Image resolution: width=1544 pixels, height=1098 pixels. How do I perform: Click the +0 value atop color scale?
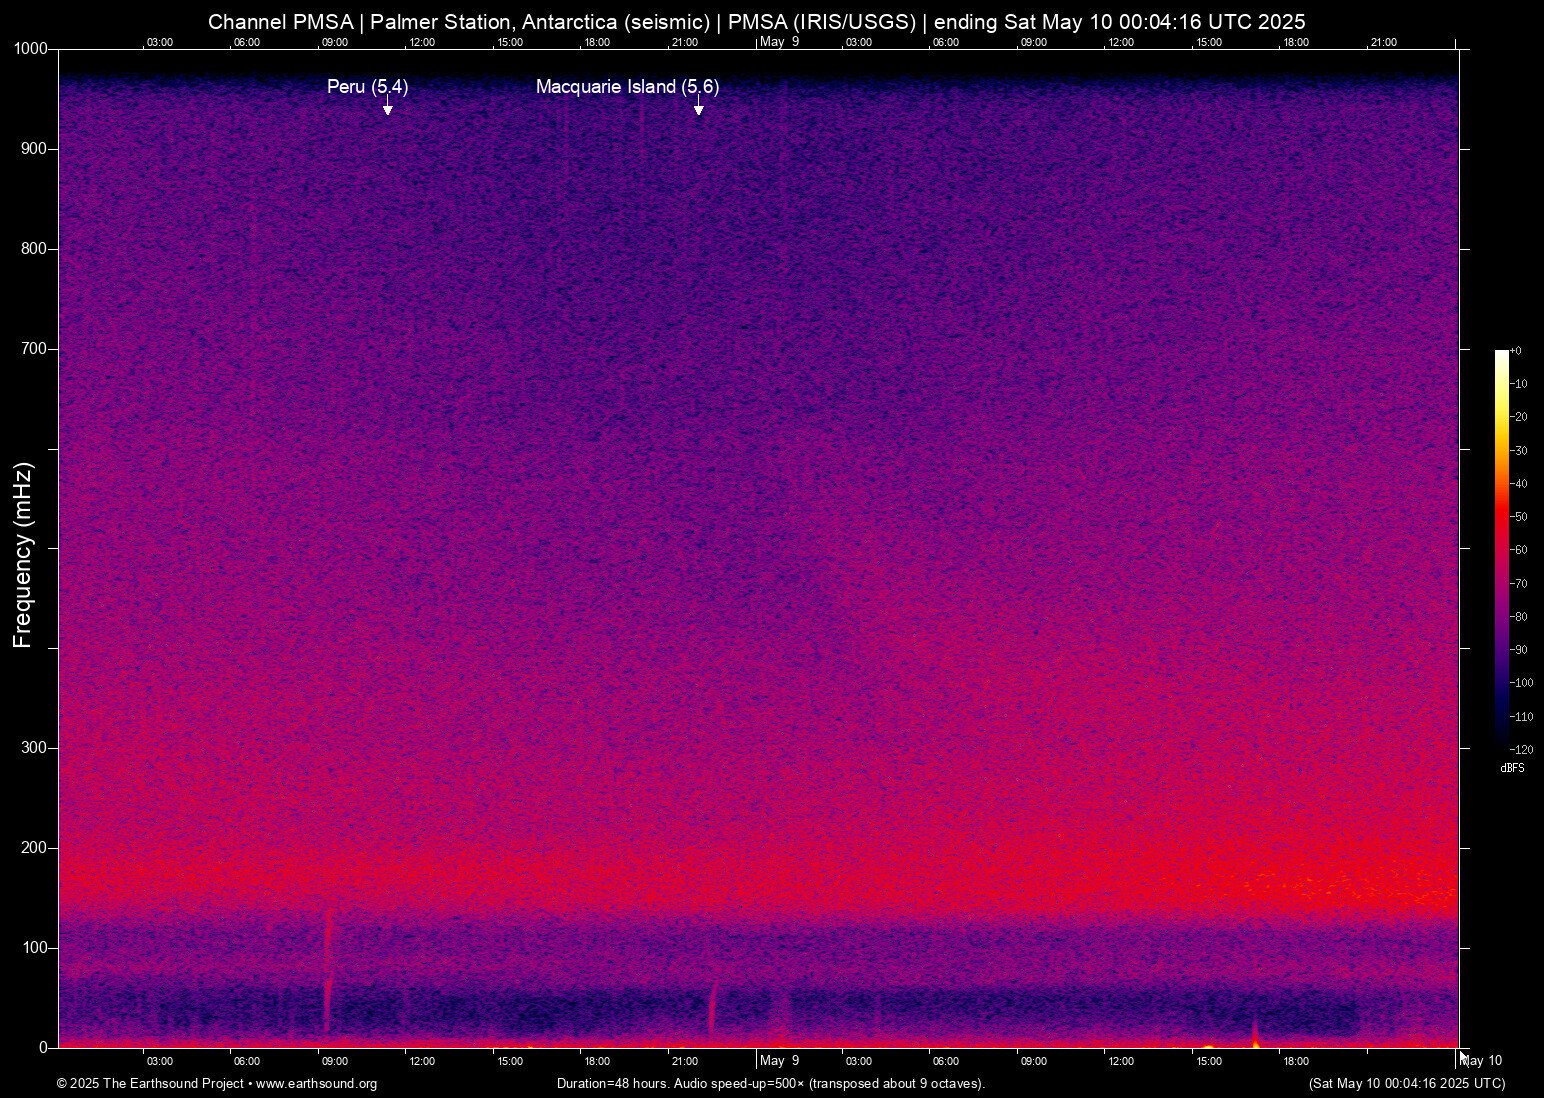1516,351
